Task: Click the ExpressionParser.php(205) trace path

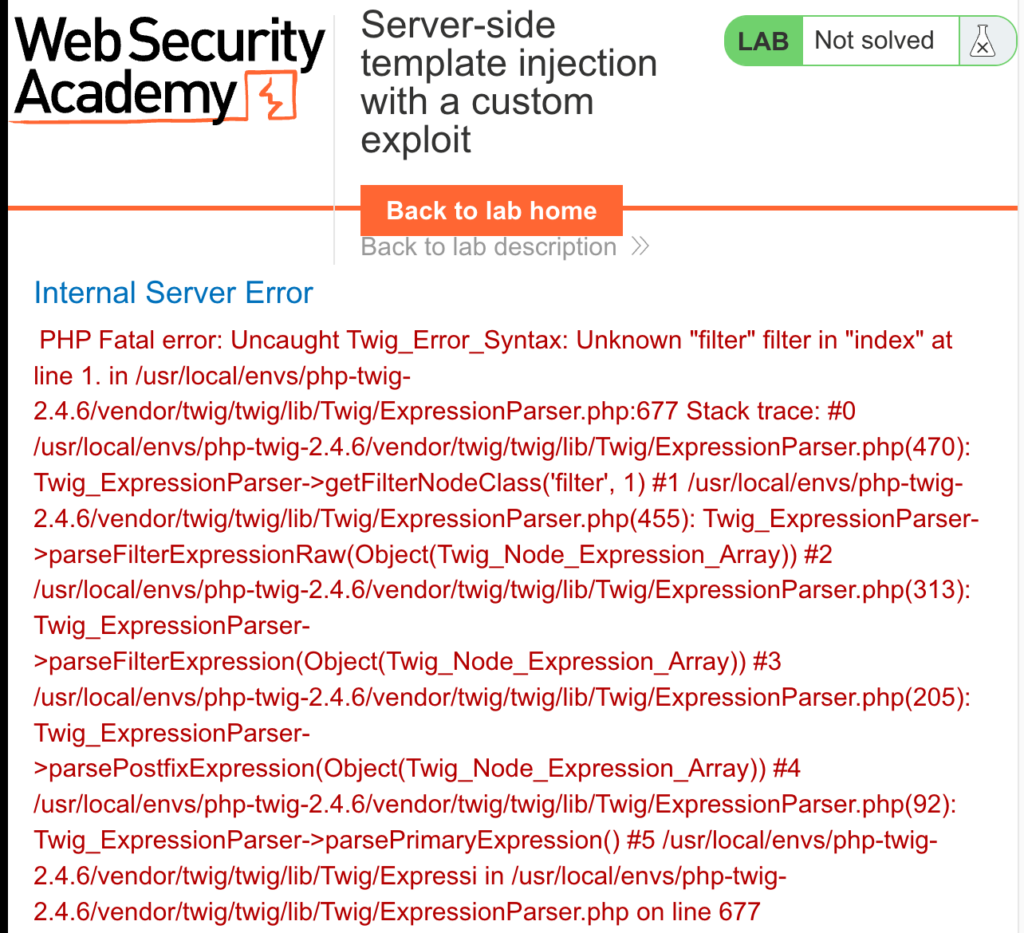Action: [x=502, y=697]
